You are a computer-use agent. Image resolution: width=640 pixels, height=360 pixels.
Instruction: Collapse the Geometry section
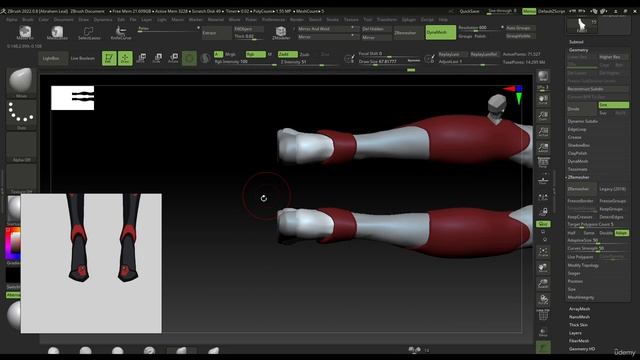click(x=578, y=50)
